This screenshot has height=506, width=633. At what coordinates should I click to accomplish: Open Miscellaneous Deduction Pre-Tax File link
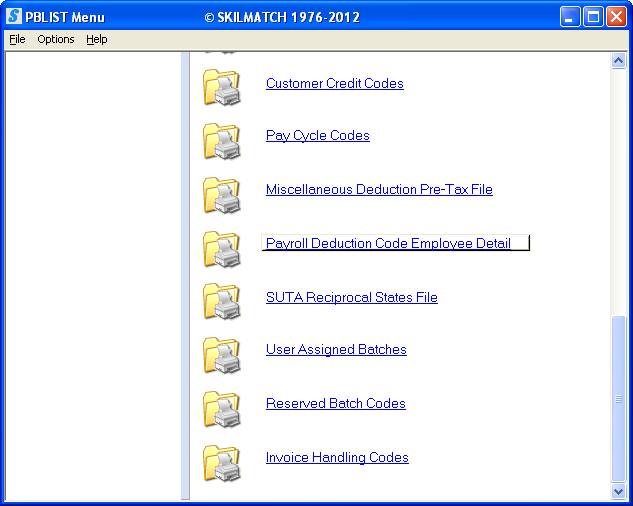pos(379,189)
